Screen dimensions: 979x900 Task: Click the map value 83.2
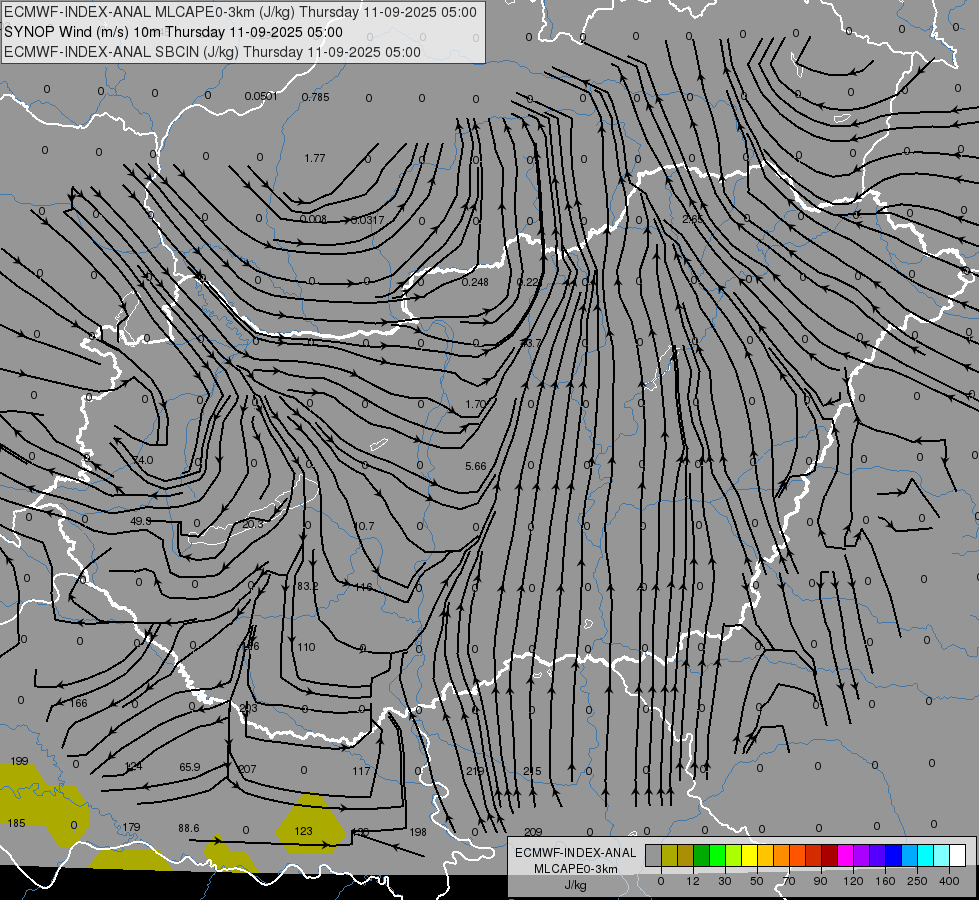[308, 586]
